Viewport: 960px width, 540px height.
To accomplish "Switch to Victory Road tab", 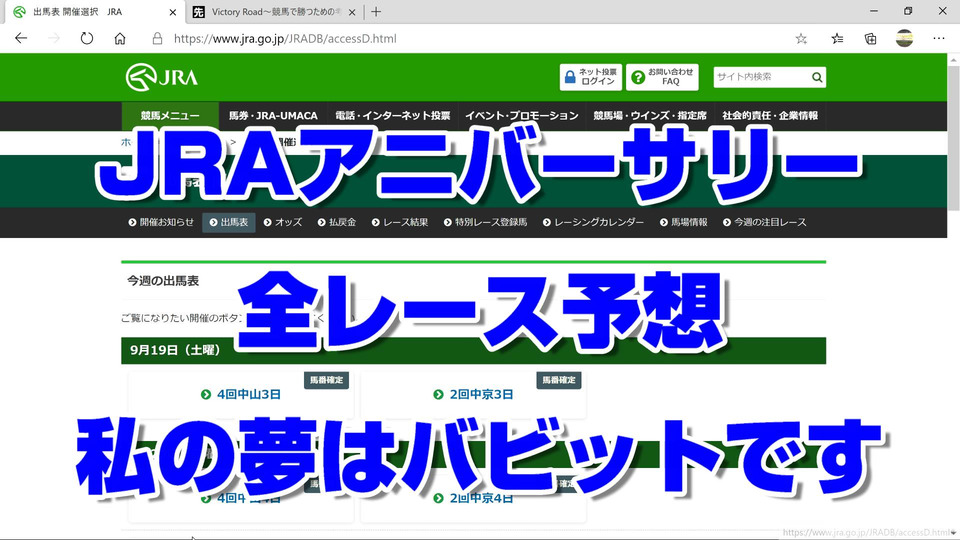I will (x=273, y=12).
